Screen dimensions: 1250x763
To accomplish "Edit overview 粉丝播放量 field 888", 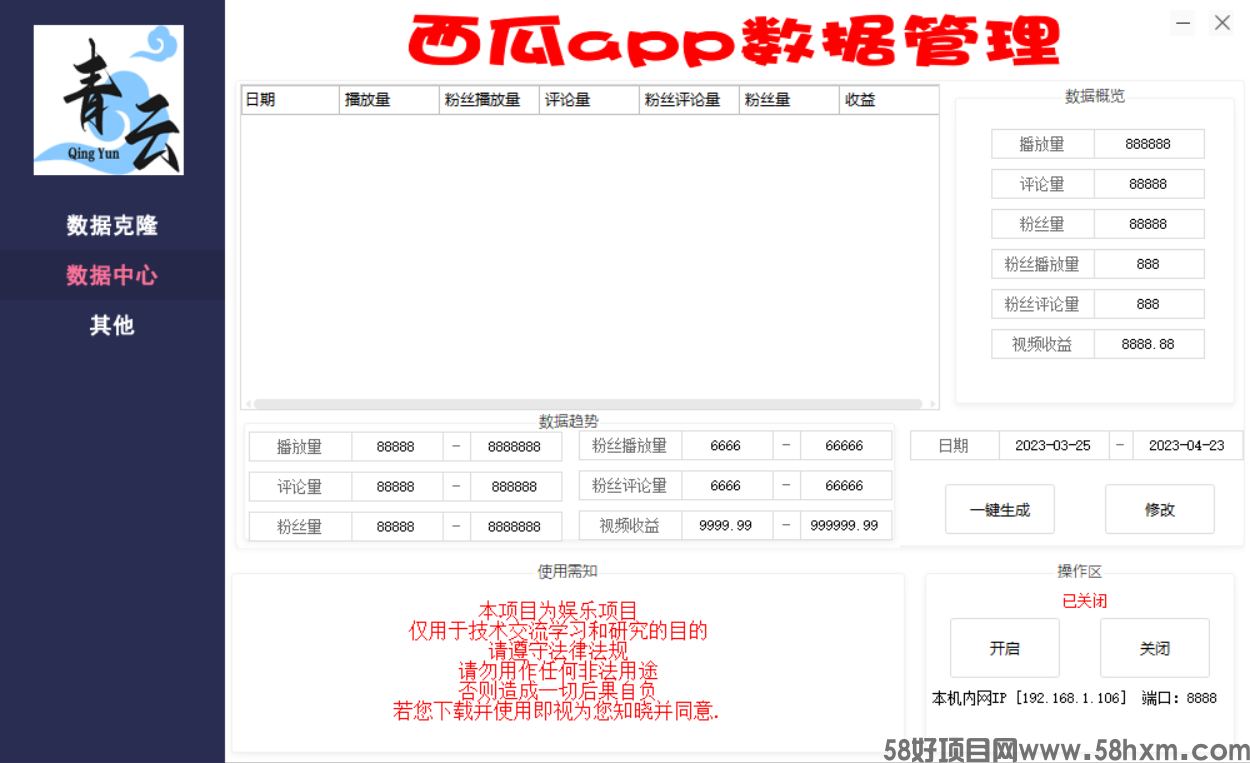I will coord(1148,264).
